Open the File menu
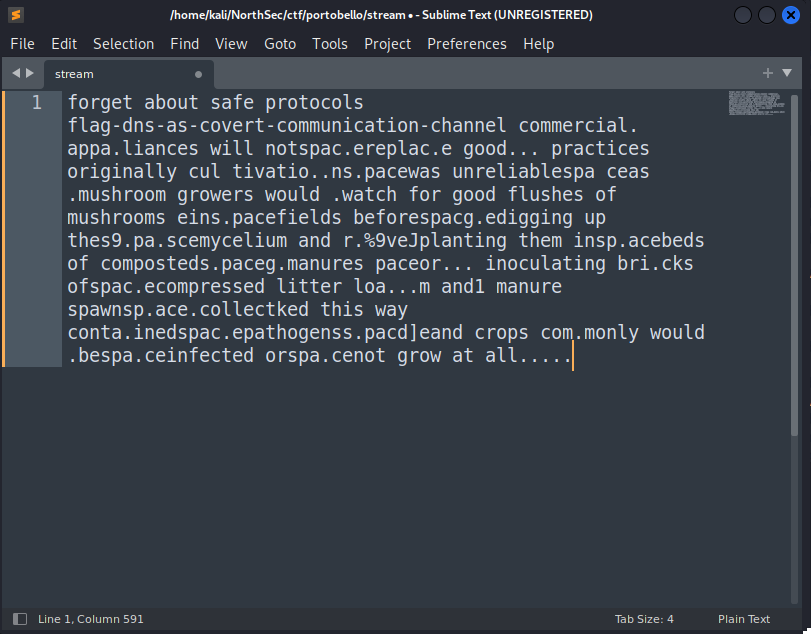Image resolution: width=811 pixels, height=634 pixels. tap(22, 44)
